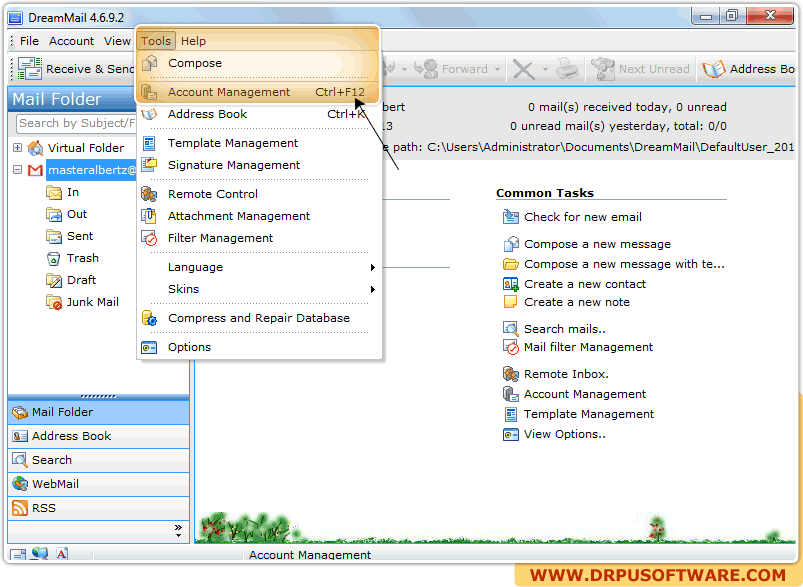Screen dimensions: 803x587
Task: Click the Search by Subject input field
Action: coord(77,123)
